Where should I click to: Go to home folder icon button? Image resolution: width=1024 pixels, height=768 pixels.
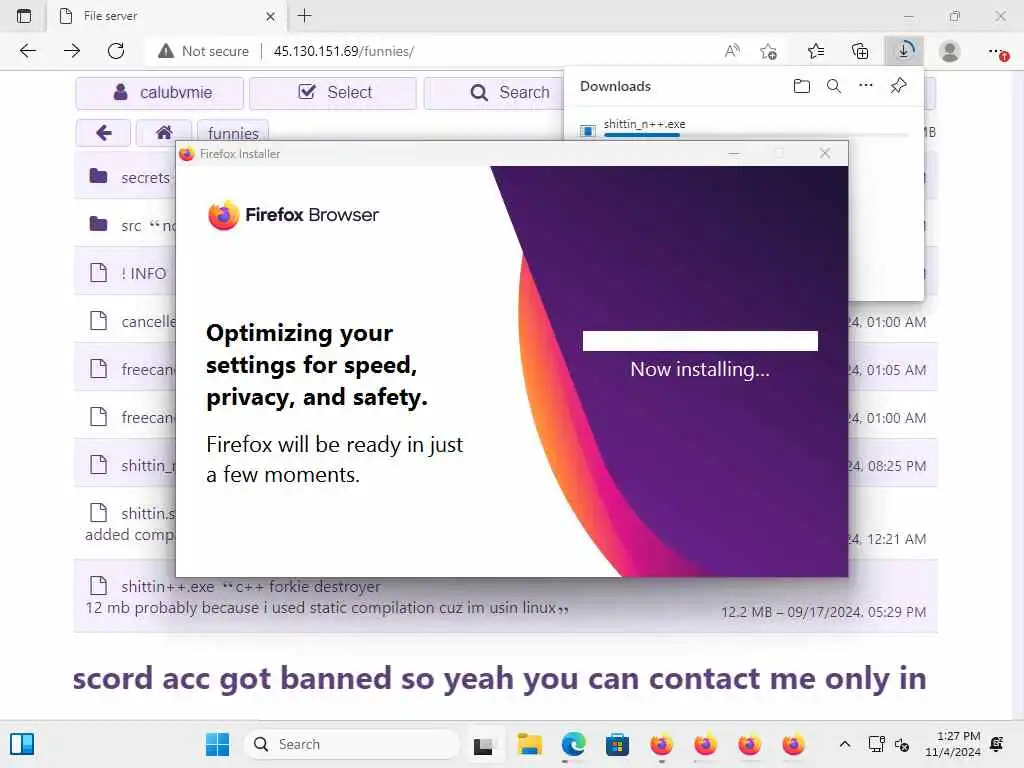click(164, 133)
